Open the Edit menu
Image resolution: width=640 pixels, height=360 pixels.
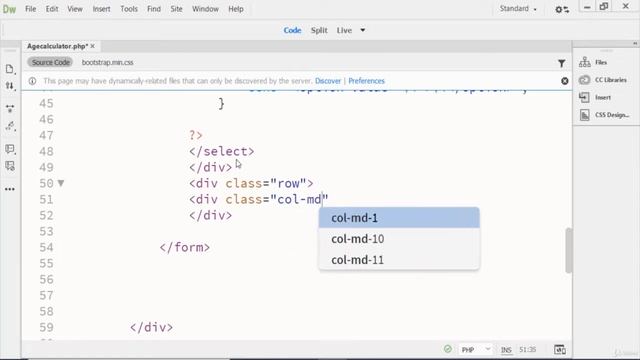click(x=52, y=9)
